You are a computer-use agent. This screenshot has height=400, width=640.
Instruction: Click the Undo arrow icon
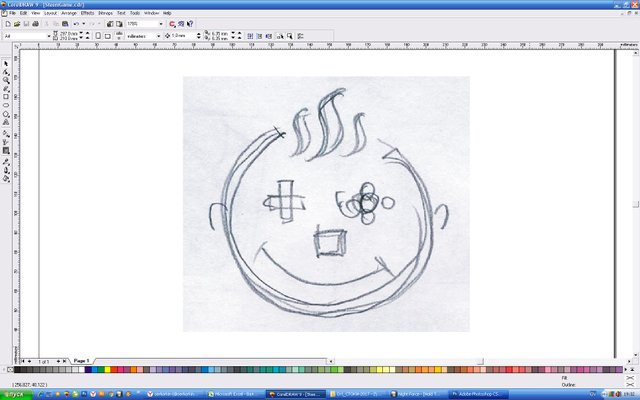tap(76, 24)
